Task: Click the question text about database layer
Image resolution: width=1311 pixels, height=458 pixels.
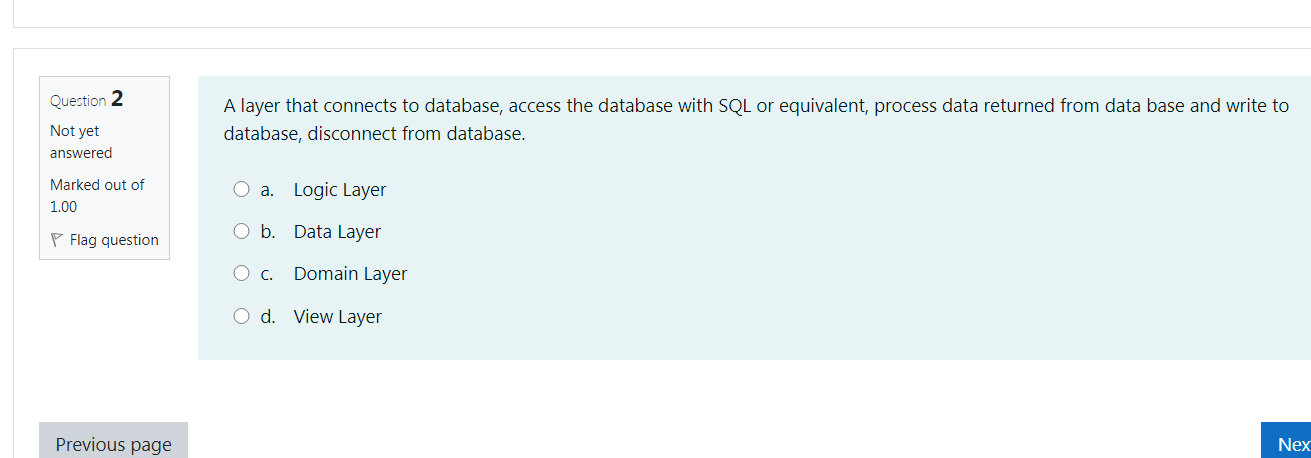Action: click(x=756, y=120)
